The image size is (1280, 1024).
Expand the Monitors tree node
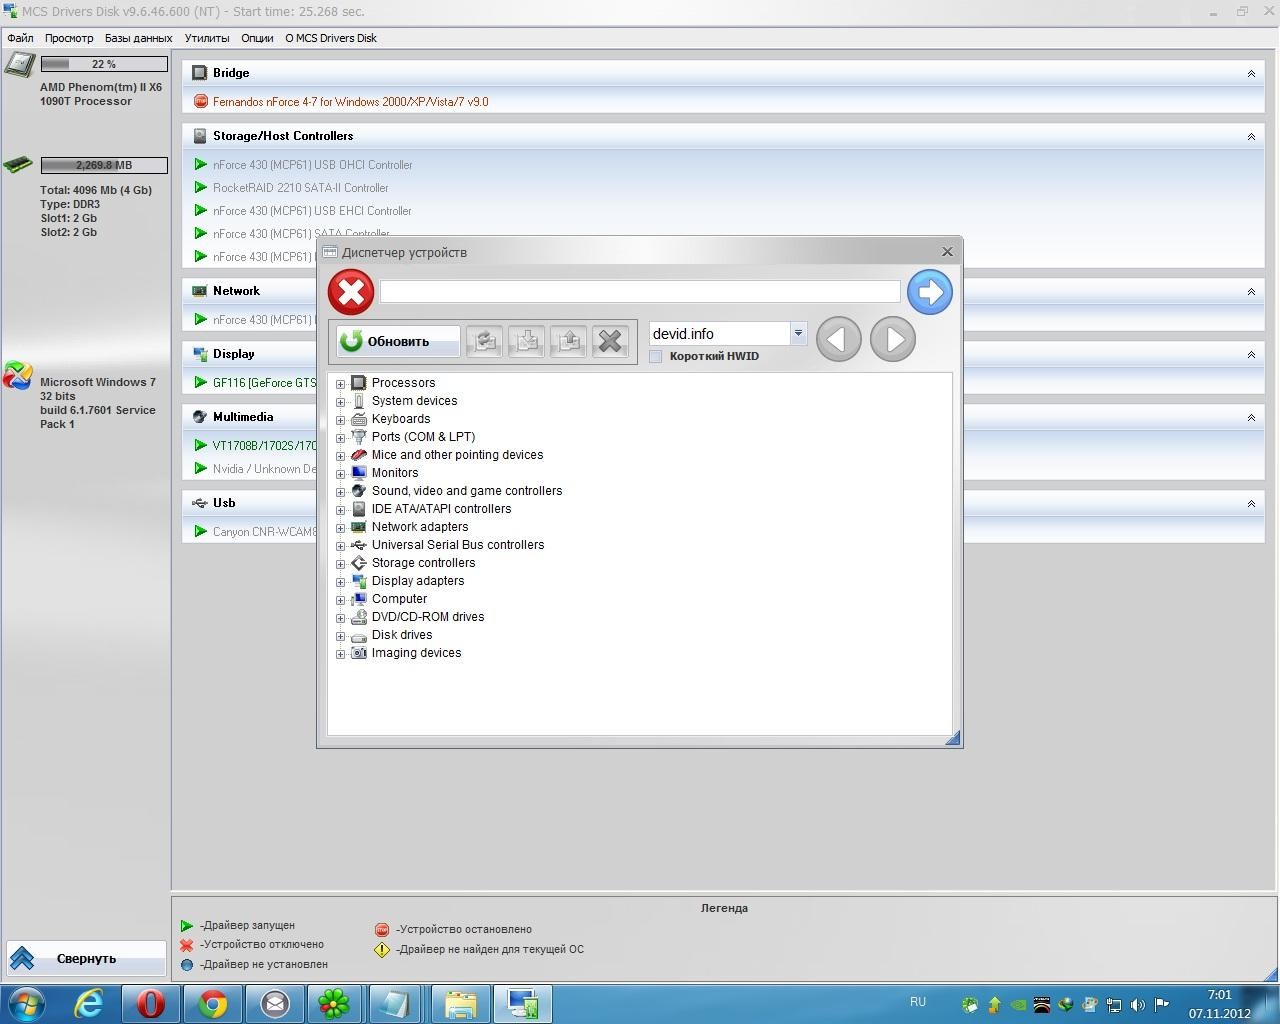tap(341, 474)
